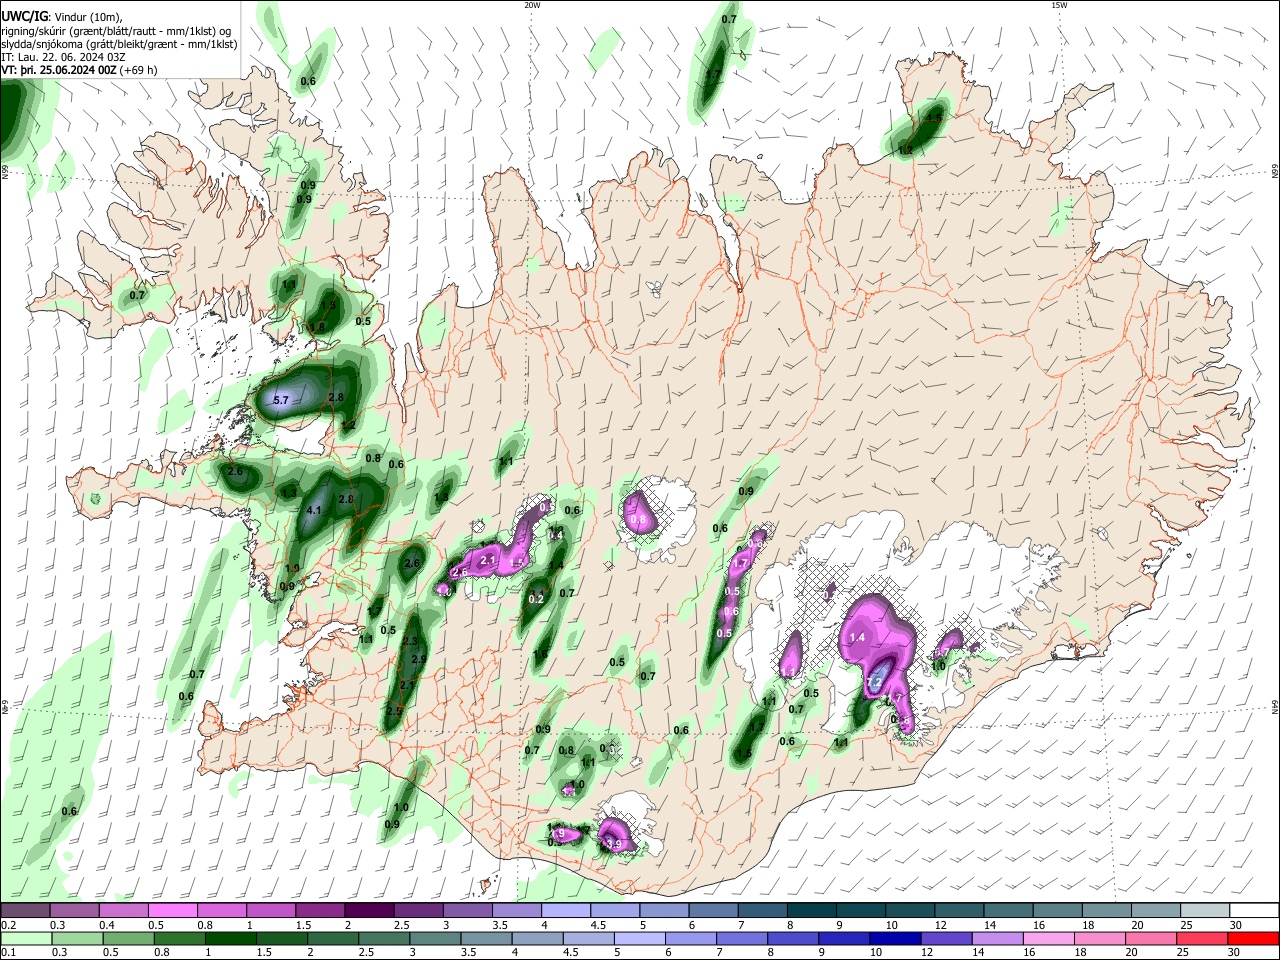Click the initial time line IT Lau. 22. 06. 2024

point(62,57)
